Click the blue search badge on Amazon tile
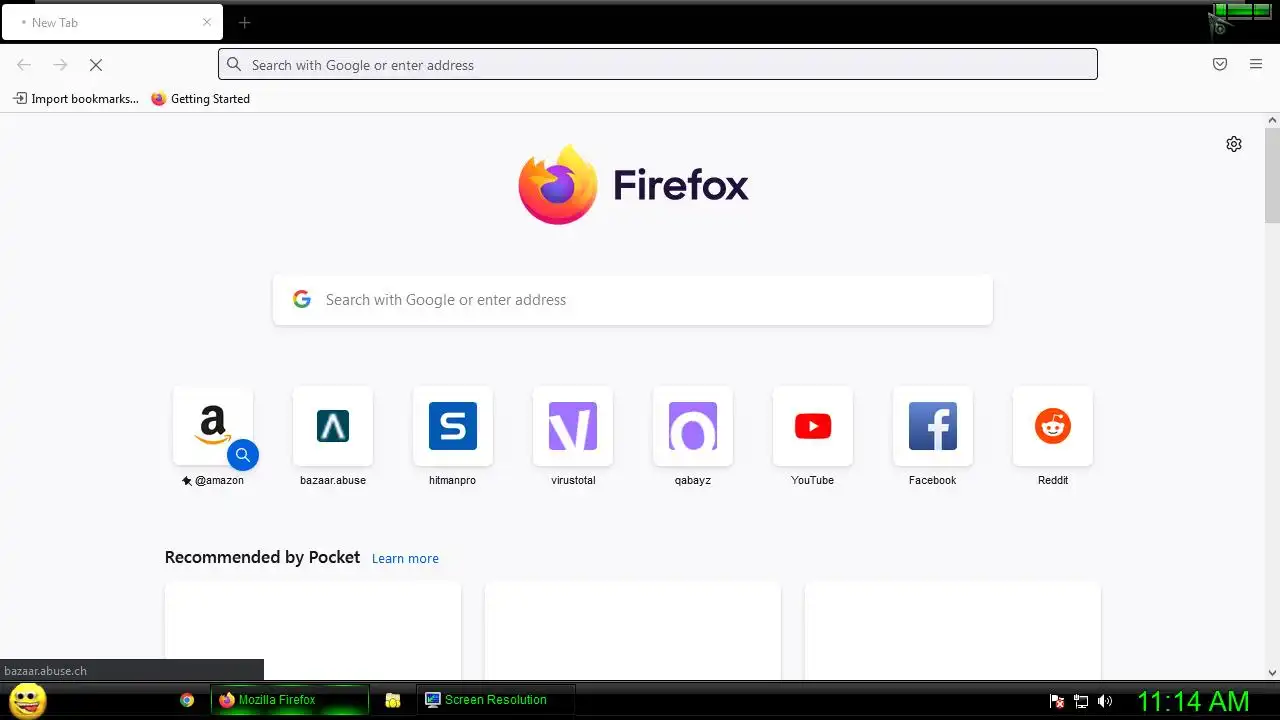1280x720 pixels. coord(243,455)
